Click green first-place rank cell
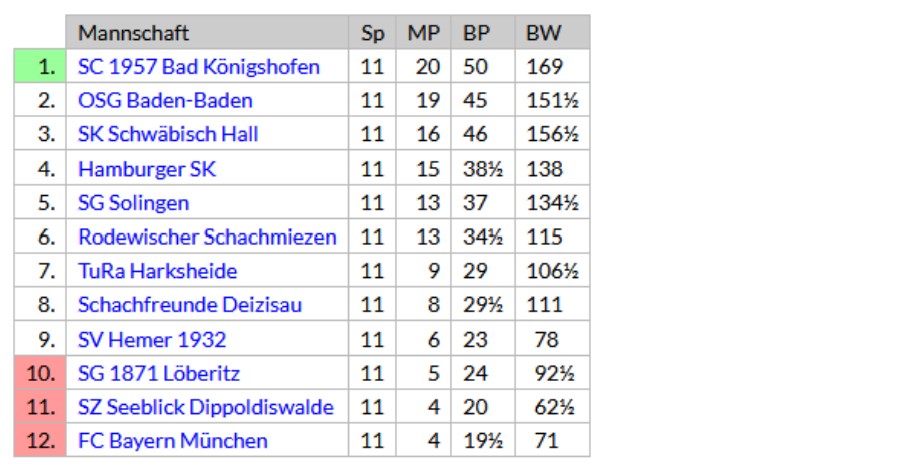The image size is (922, 470). 40,66
